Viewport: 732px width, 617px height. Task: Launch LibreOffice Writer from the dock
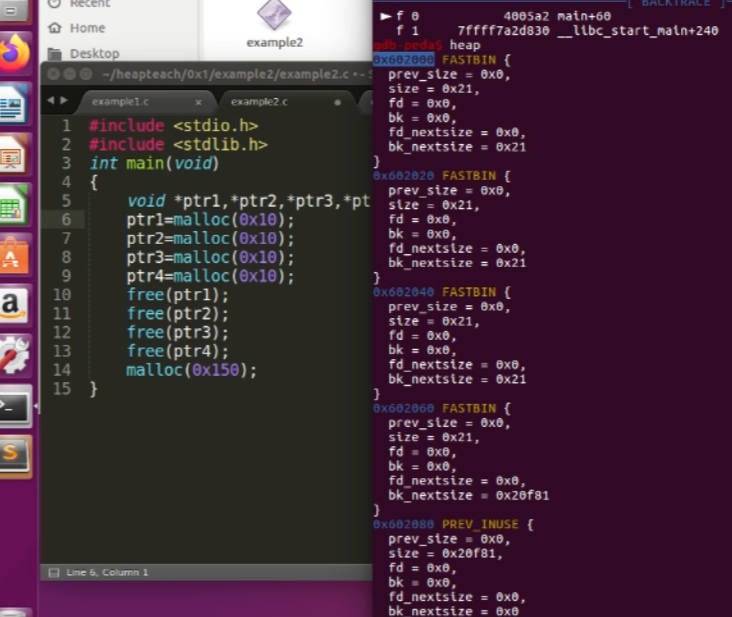(16, 104)
